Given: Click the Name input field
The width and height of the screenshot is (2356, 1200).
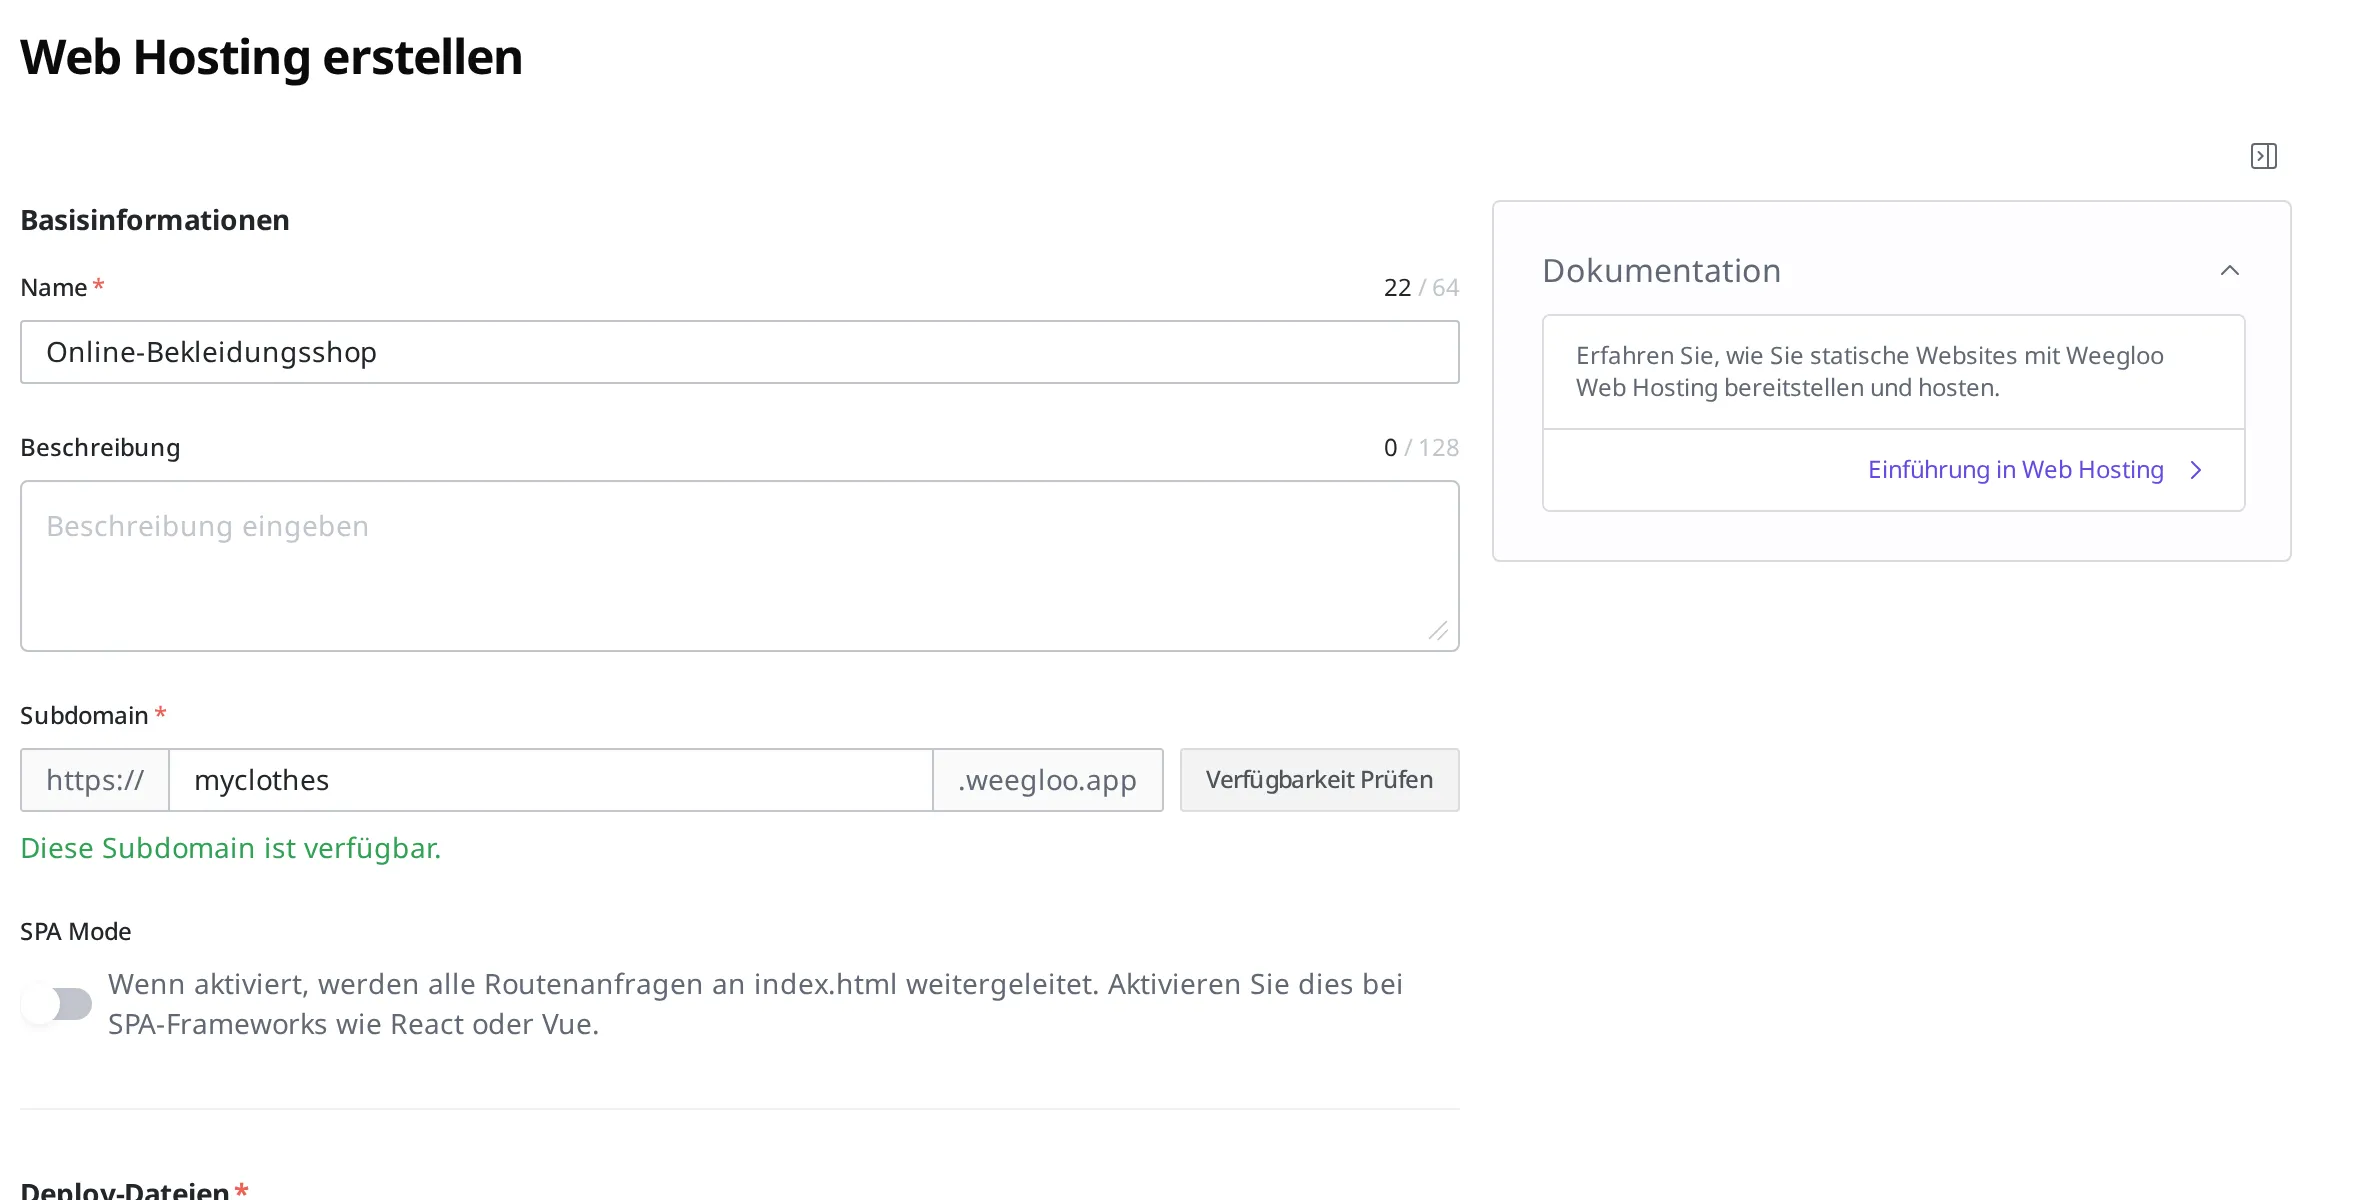Looking at the screenshot, I should (739, 352).
